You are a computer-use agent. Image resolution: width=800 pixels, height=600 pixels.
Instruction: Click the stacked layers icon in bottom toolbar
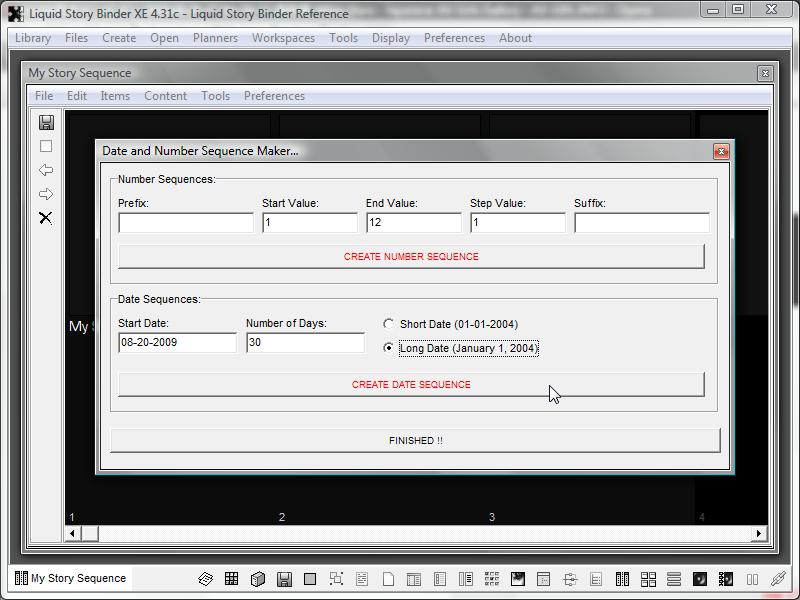click(x=206, y=579)
